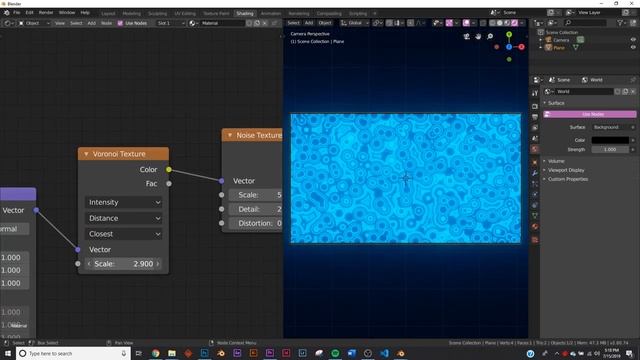Viewport: 640px width, 360px height.
Task: Open the Window menu
Action: click(67, 13)
